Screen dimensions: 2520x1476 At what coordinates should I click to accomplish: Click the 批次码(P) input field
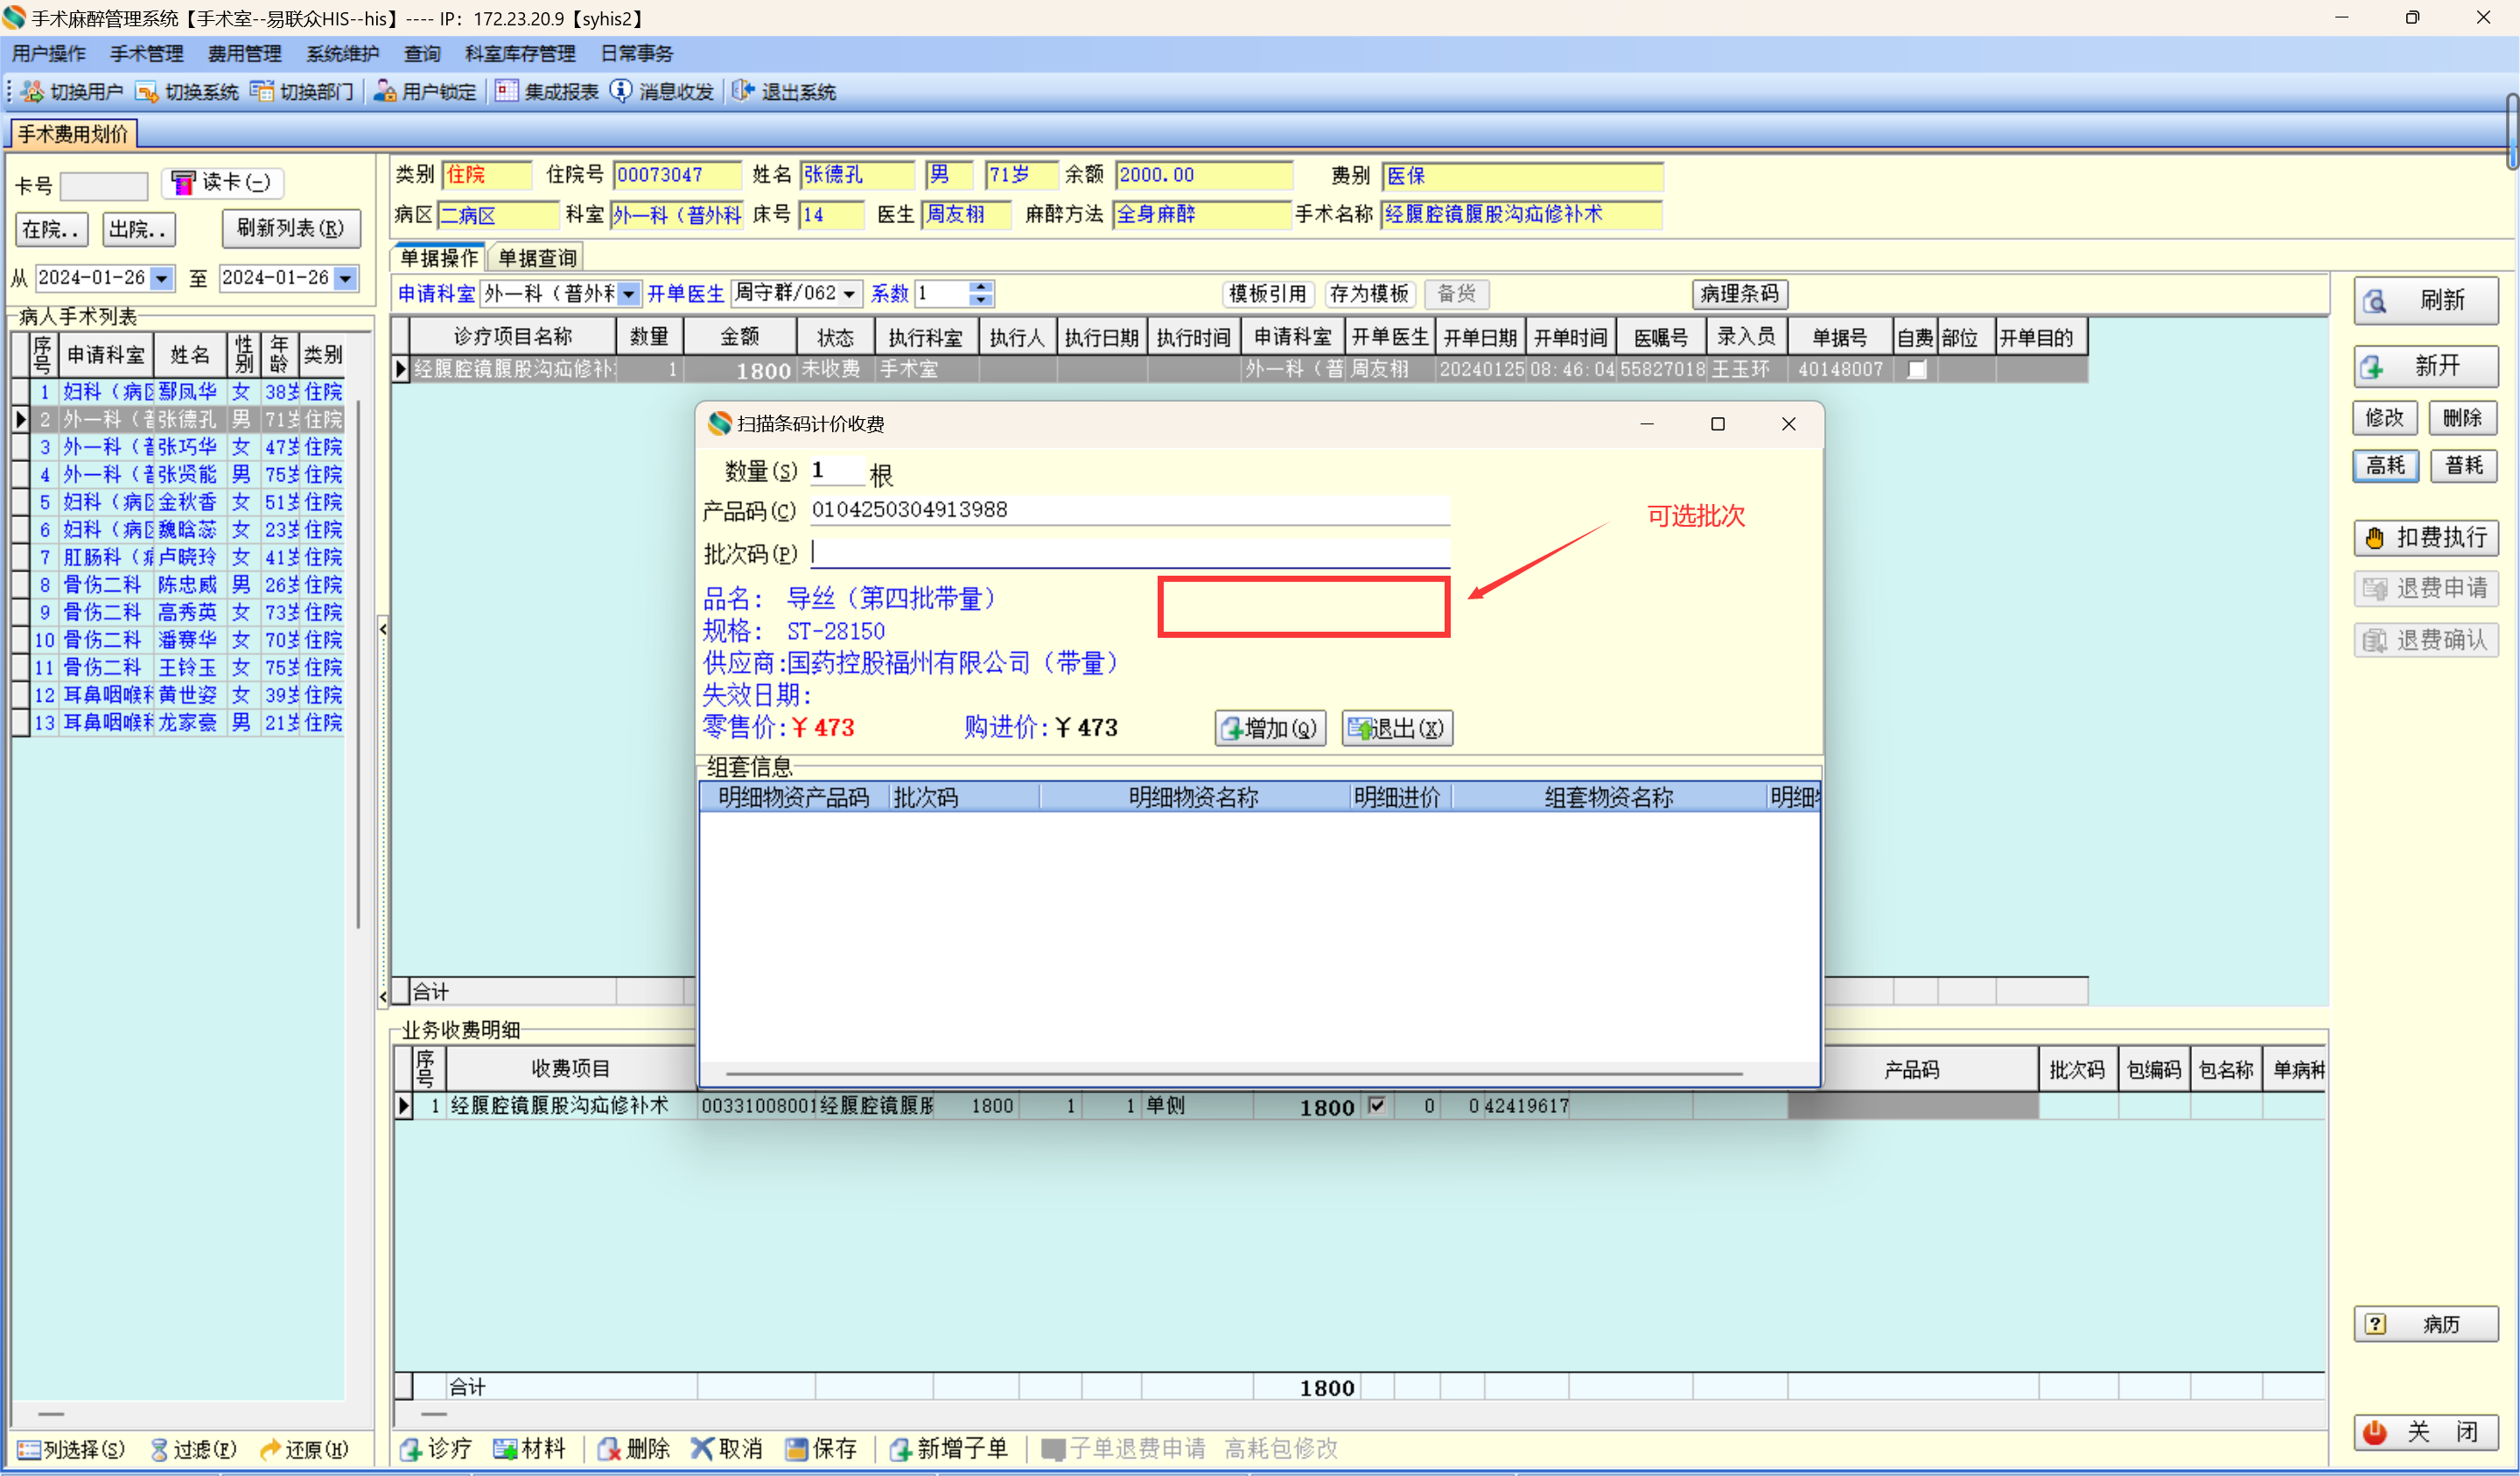[1130, 553]
